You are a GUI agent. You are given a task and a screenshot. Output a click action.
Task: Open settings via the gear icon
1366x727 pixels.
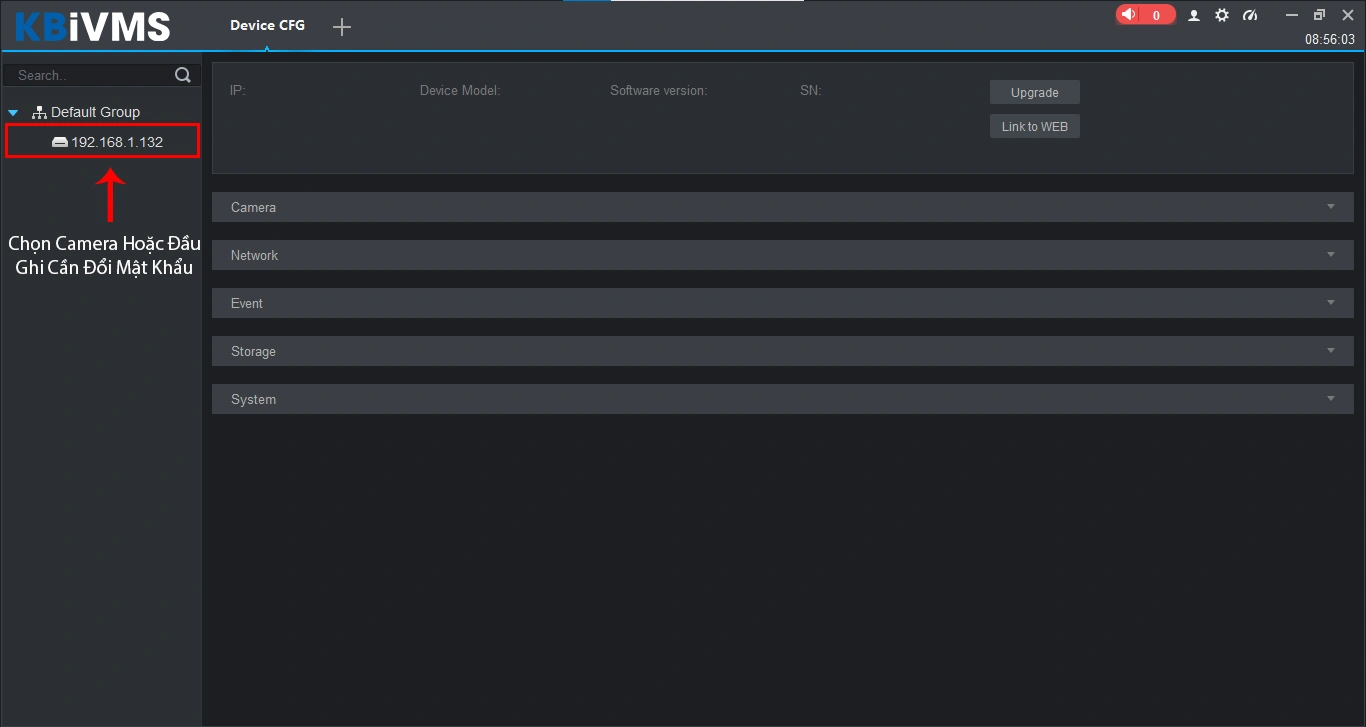coord(1221,15)
